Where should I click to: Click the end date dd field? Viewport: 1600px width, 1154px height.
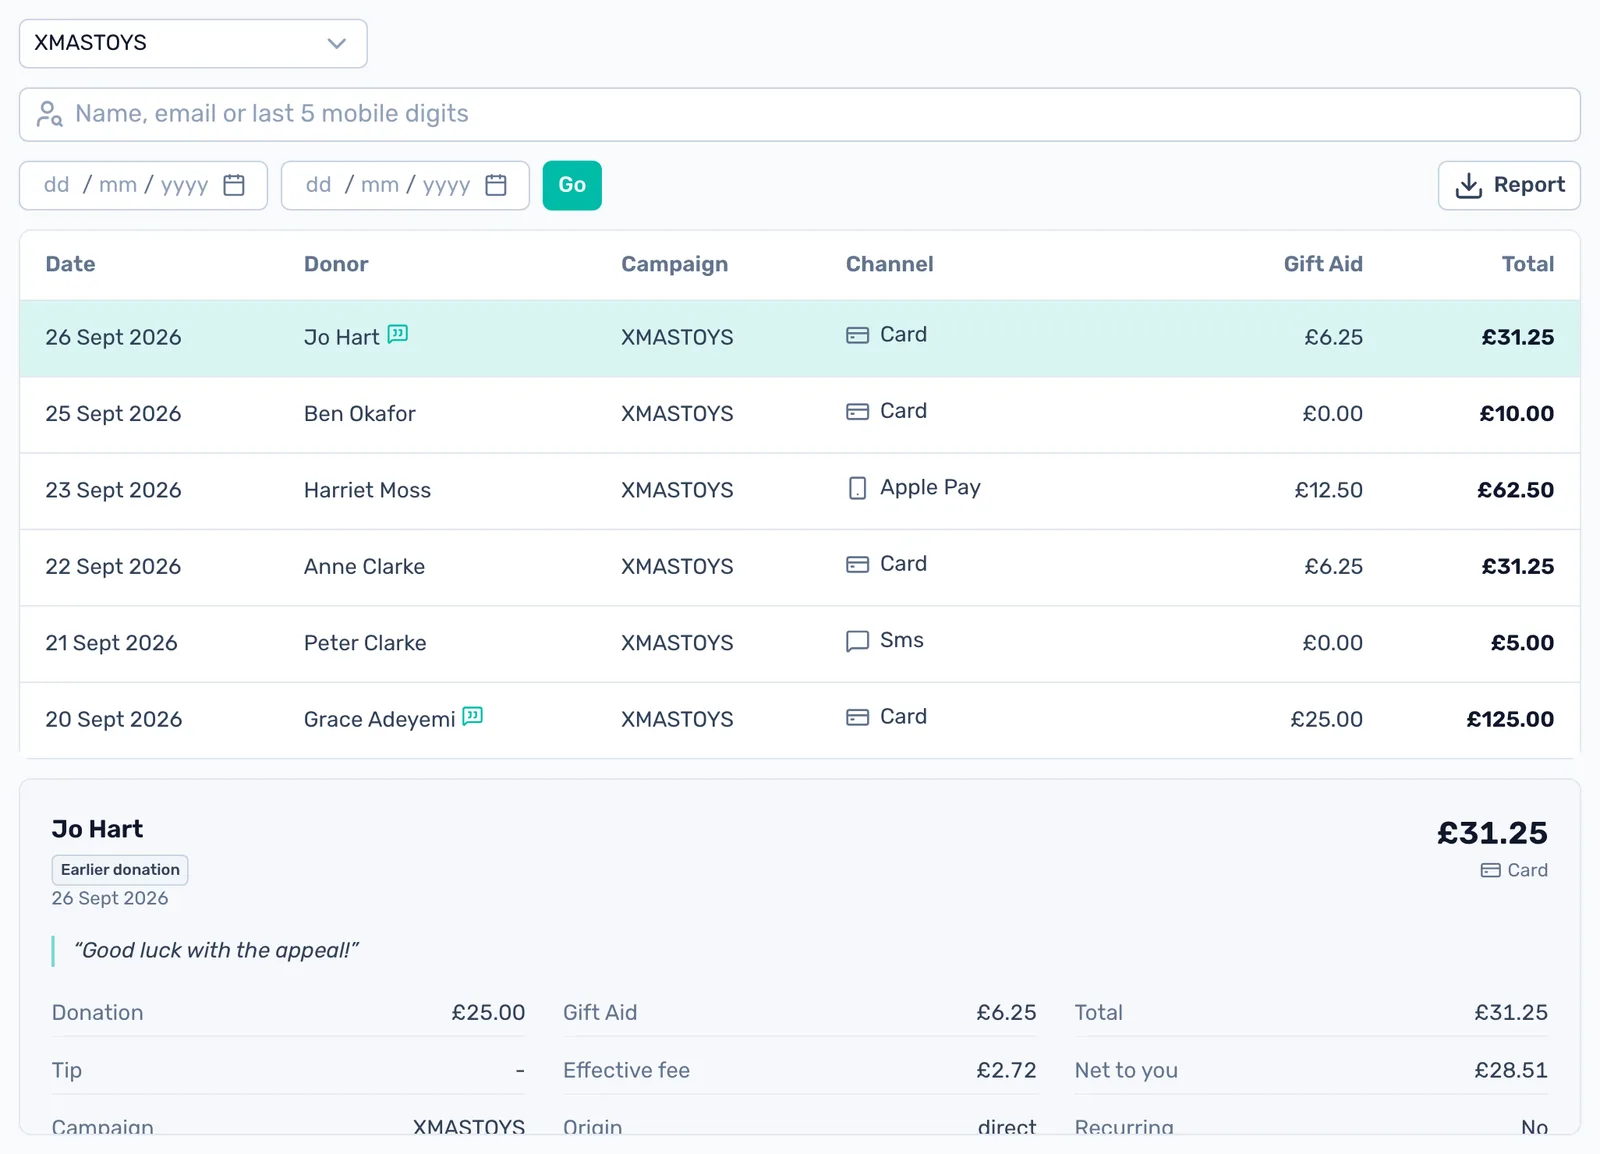319,185
